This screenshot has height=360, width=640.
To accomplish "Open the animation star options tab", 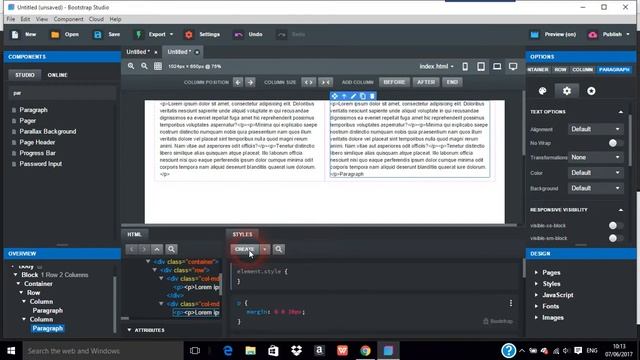I will pyautogui.click(x=591, y=91).
